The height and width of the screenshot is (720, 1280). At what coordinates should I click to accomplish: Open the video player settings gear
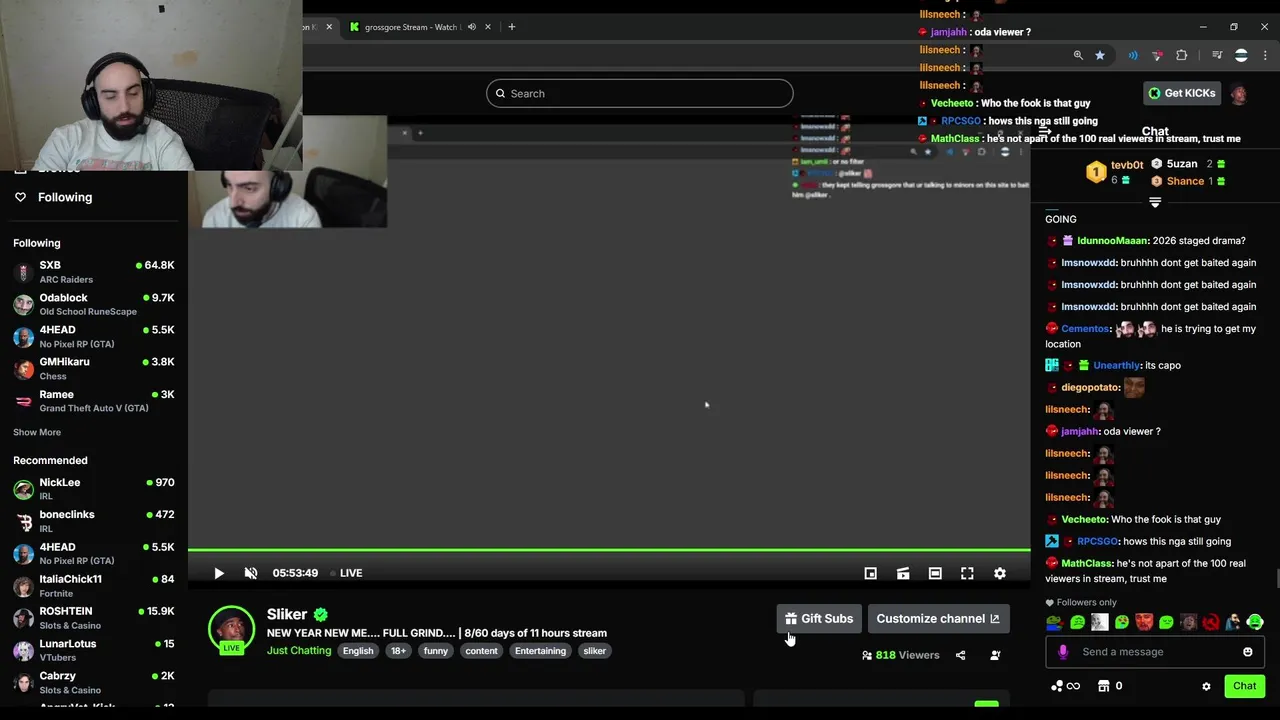1000,573
